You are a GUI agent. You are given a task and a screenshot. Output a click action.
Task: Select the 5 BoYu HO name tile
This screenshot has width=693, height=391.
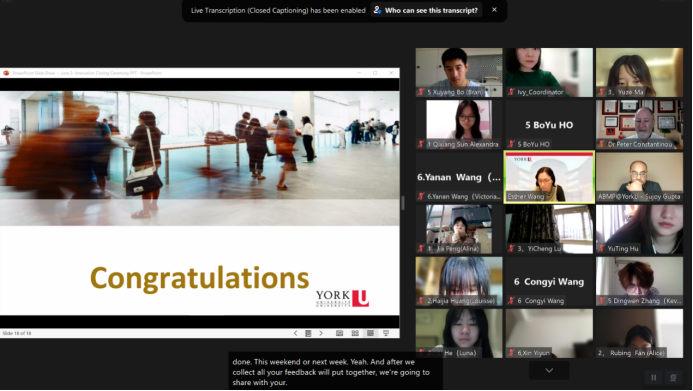pyautogui.click(x=549, y=125)
